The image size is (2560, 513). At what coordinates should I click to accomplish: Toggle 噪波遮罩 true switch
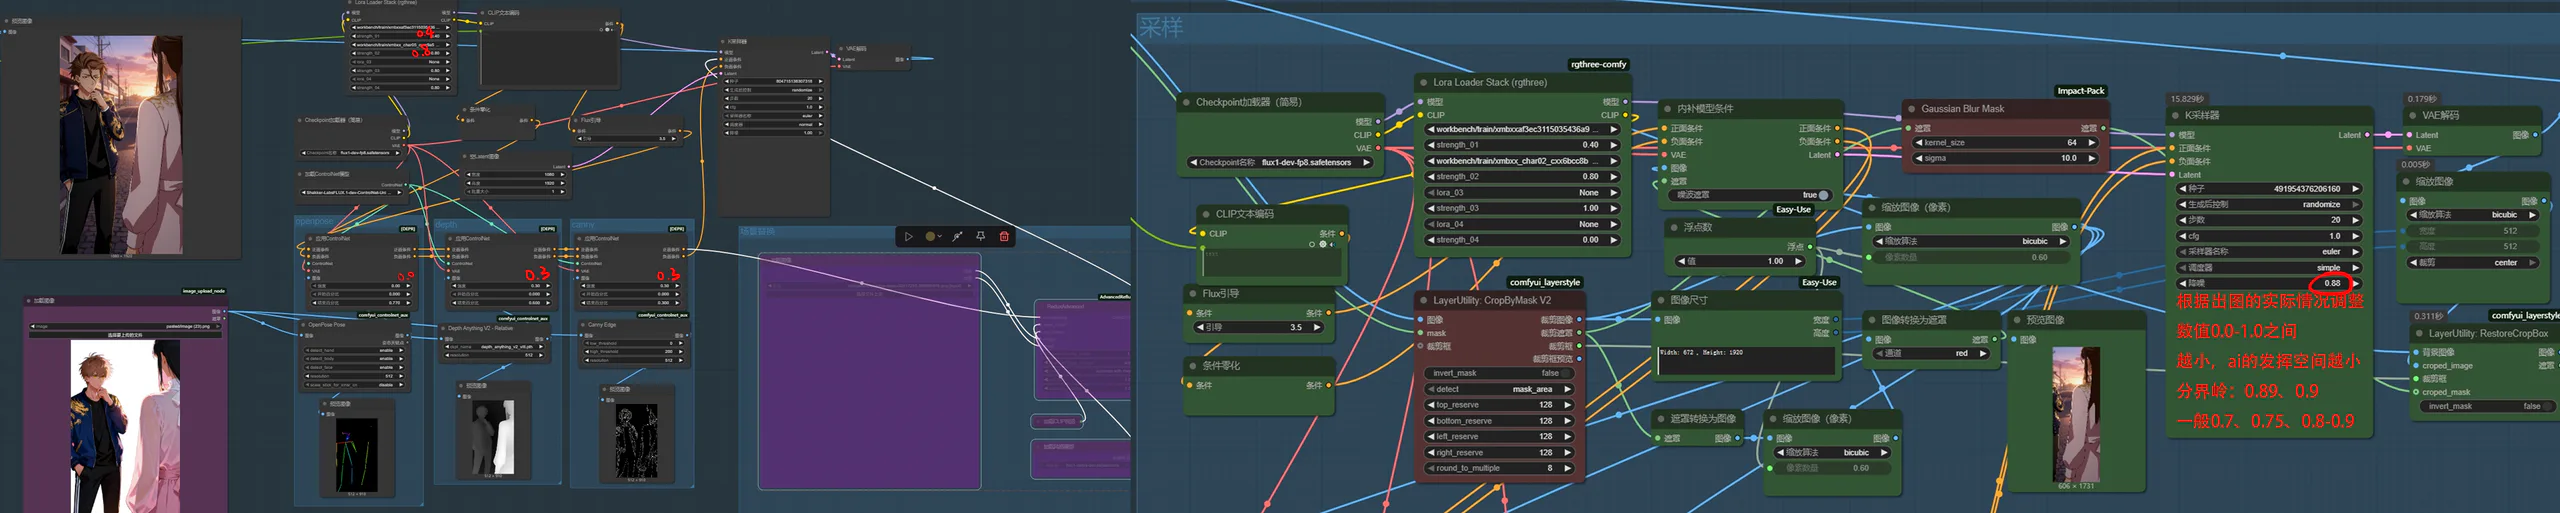[x=1823, y=195]
